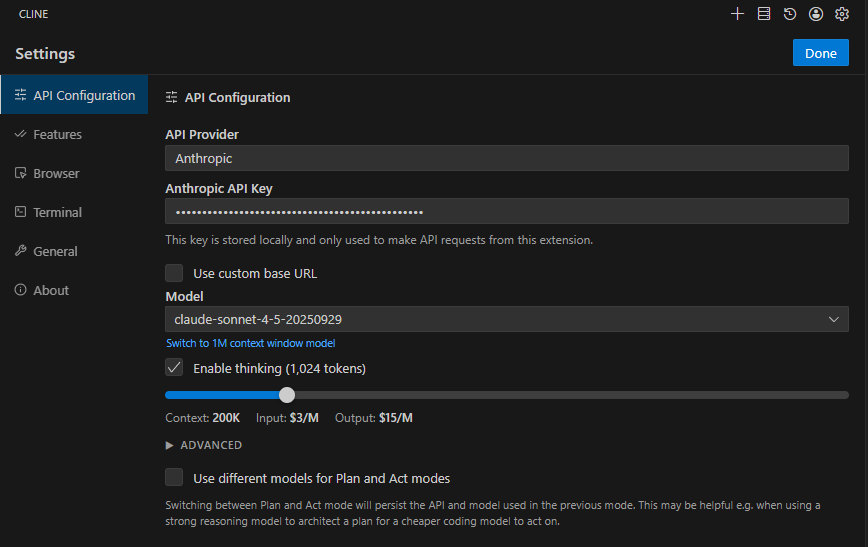
Task: Click the CLINE panel title
Action: (x=34, y=14)
